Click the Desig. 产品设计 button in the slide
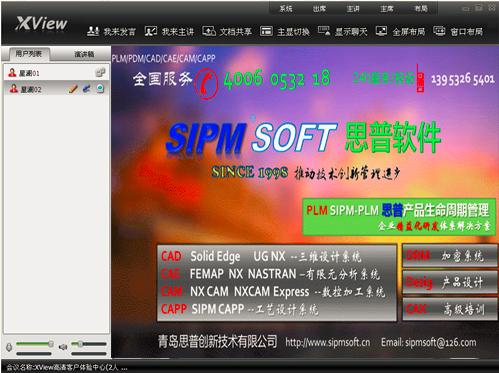This screenshot has width=499, height=373. tap(450, 282)
